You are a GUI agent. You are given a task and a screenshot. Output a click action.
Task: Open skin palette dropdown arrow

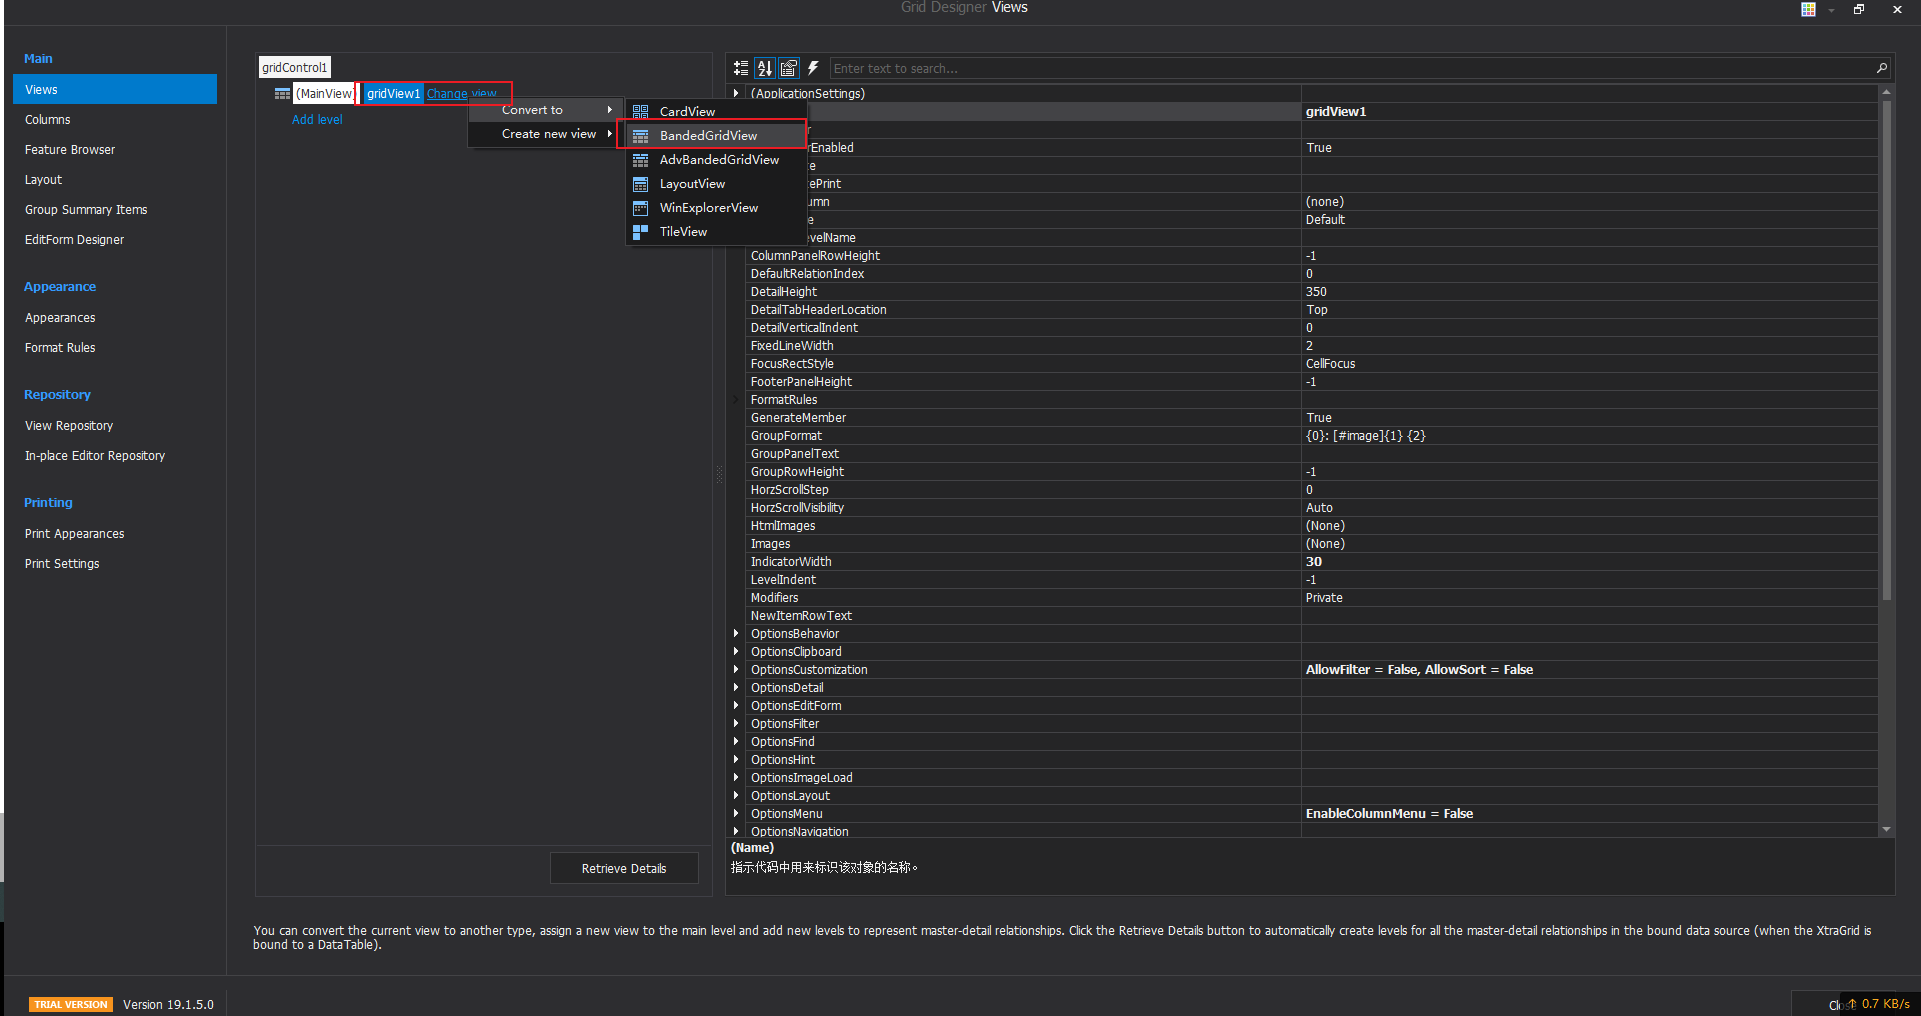(1831, 10)
